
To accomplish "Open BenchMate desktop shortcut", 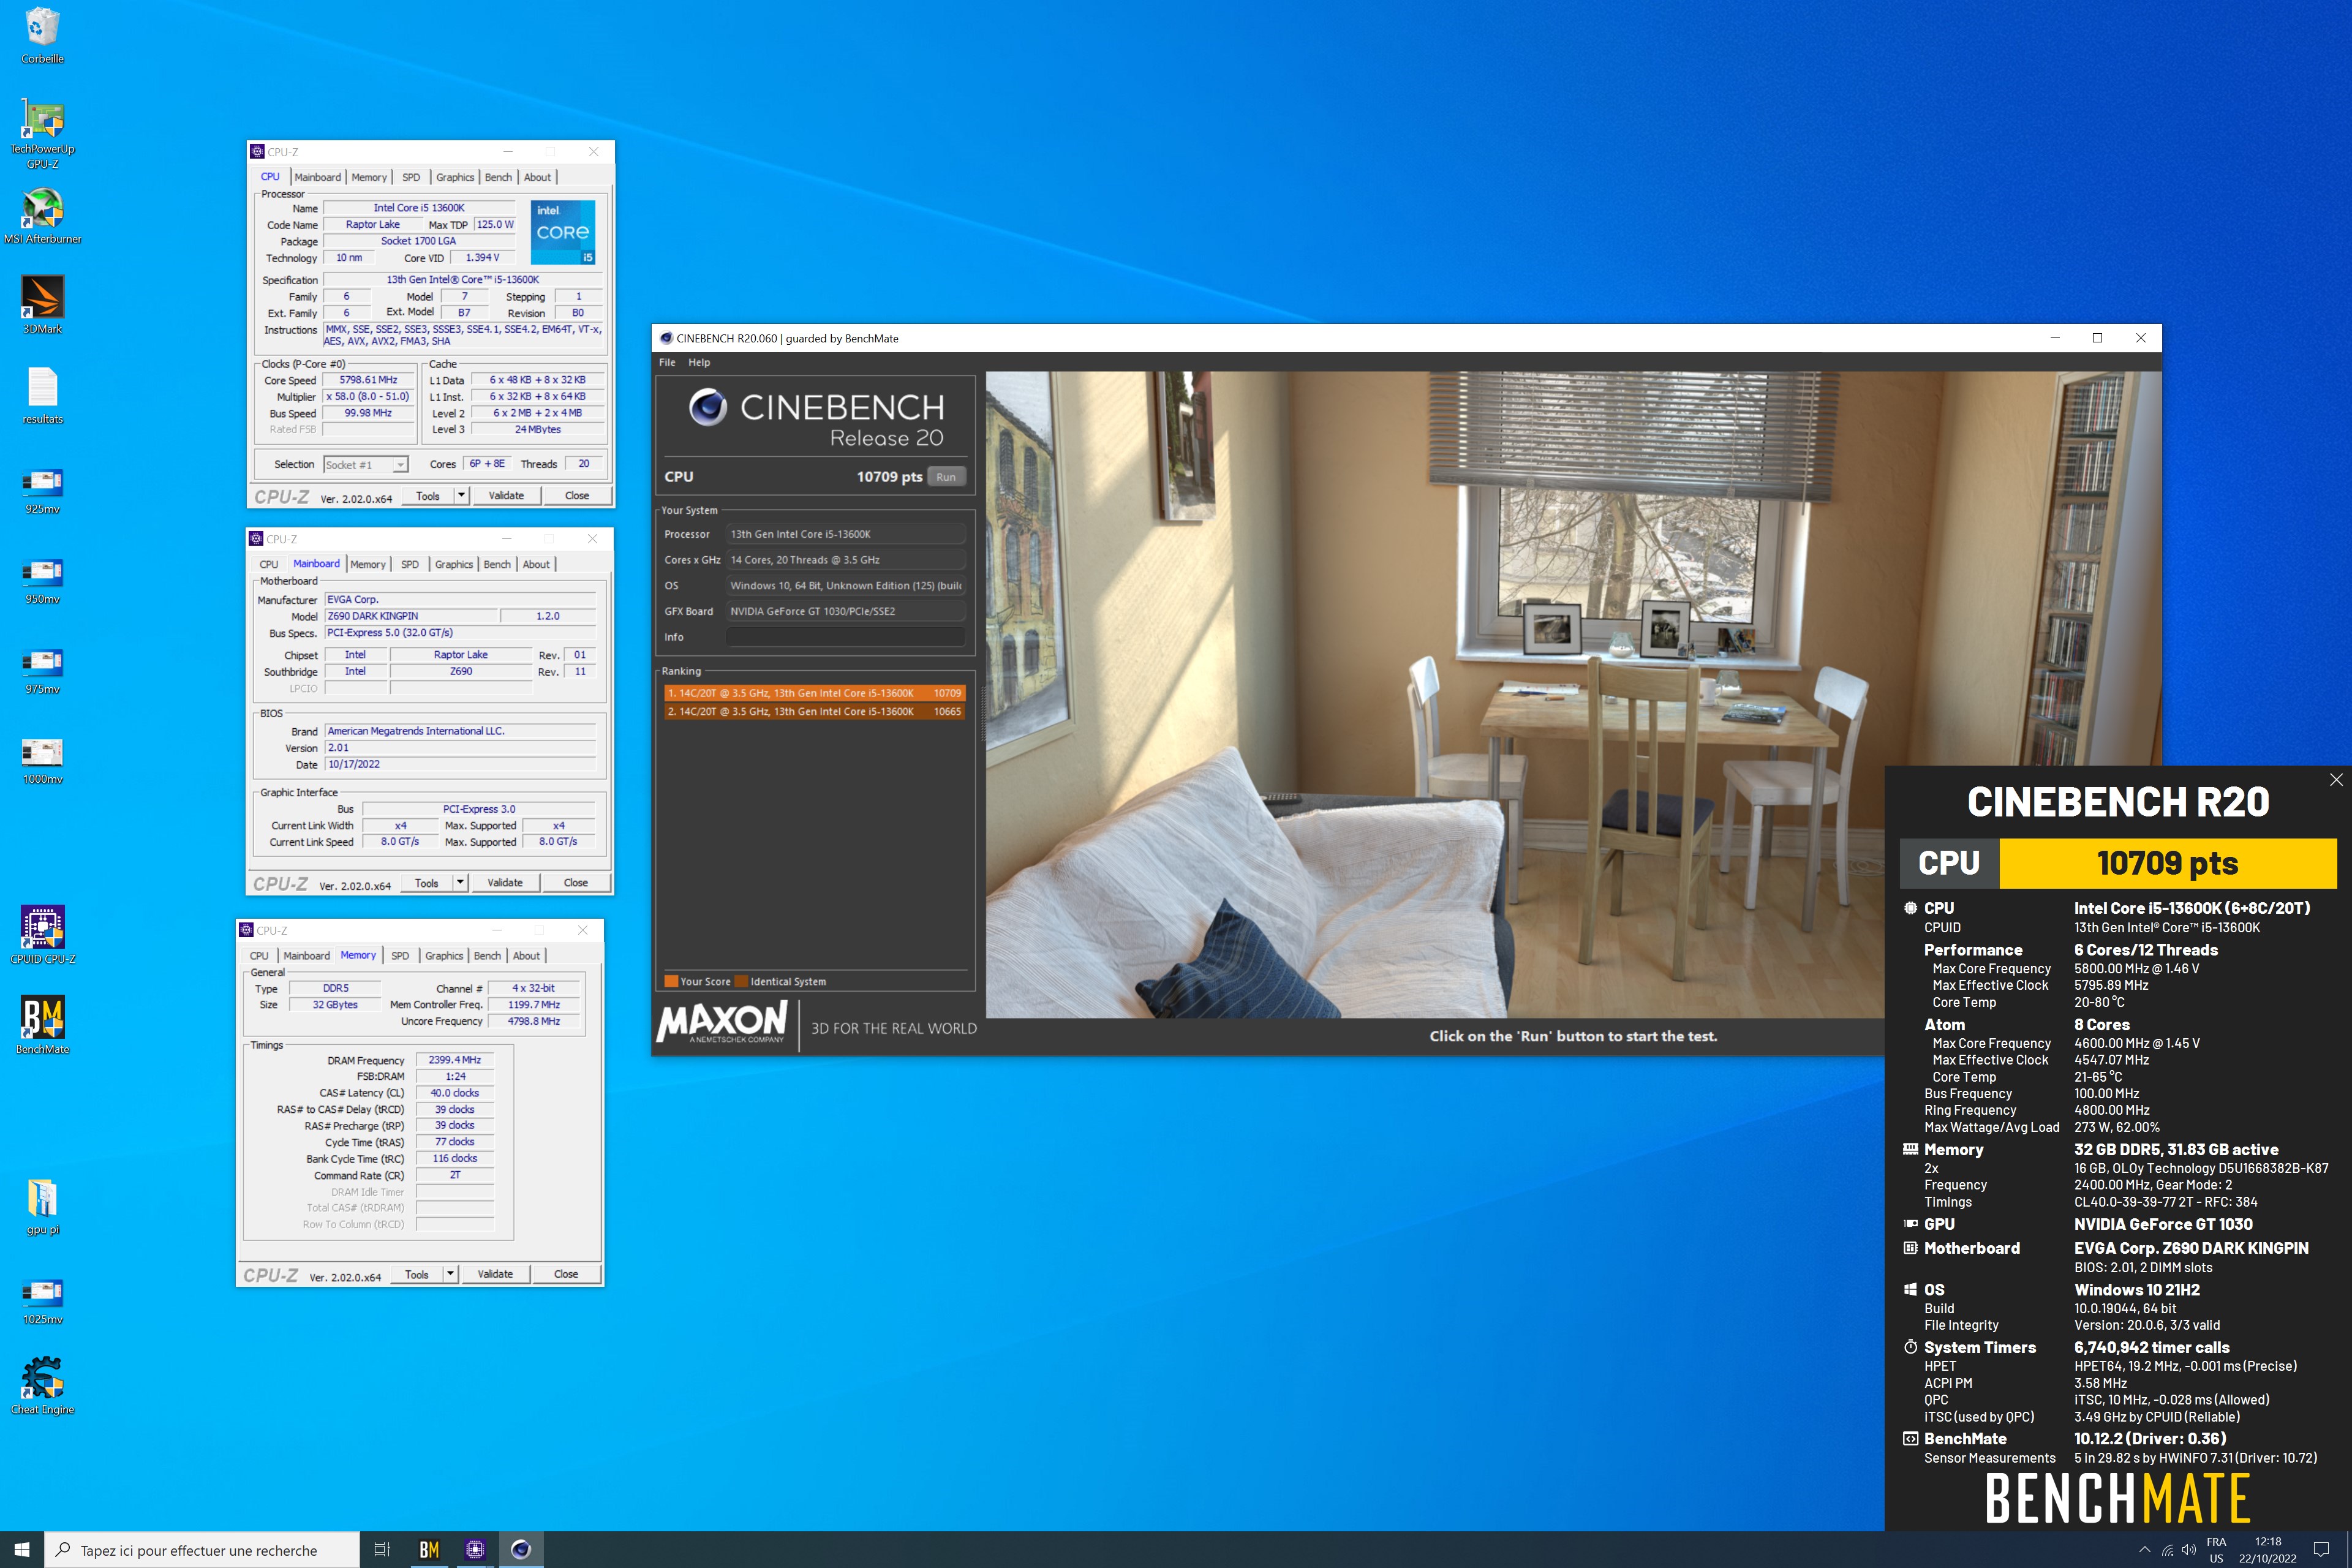I will pos(42,1024).
